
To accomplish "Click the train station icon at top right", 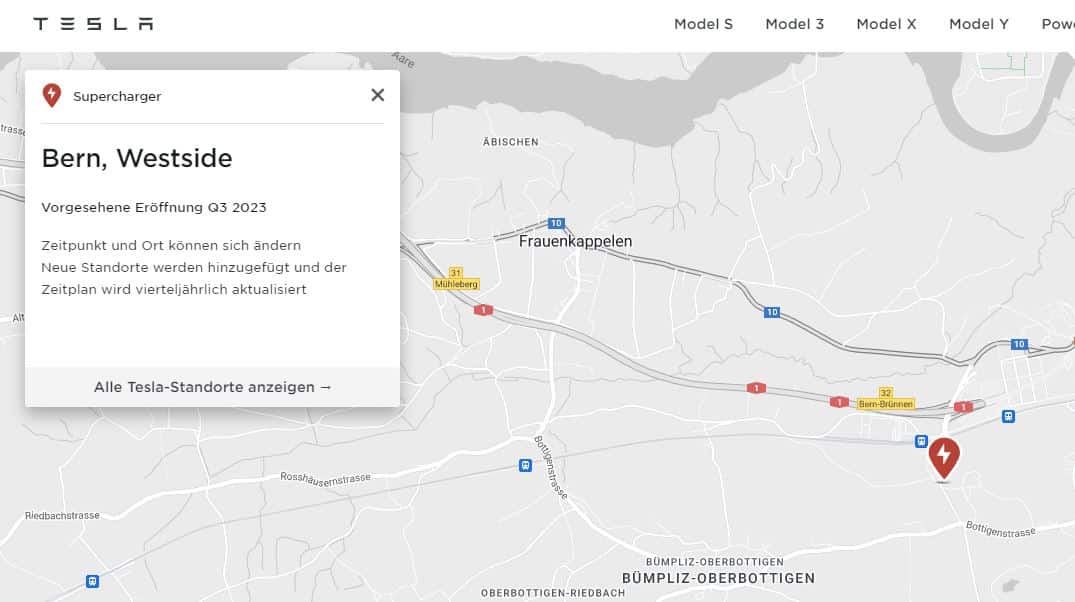I will pos(1008,417).
